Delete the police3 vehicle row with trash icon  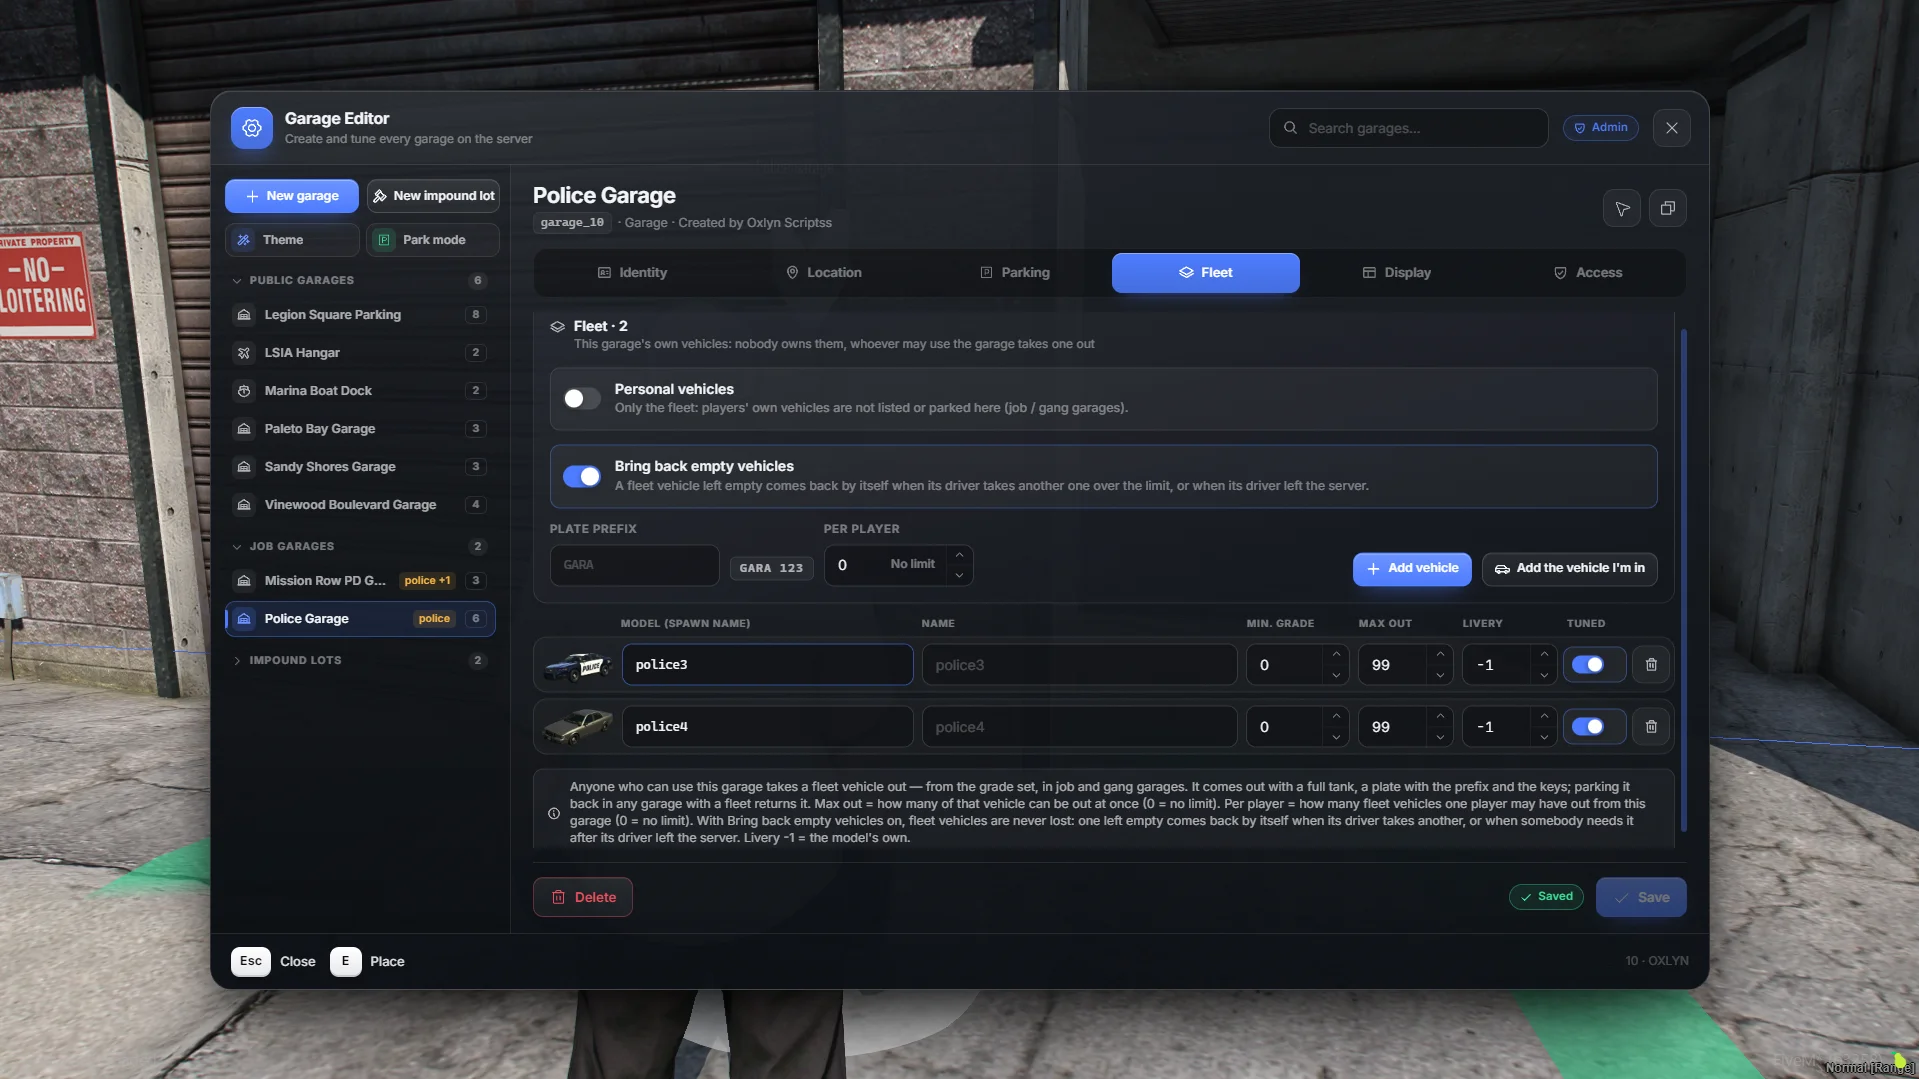pos(1651,665)
